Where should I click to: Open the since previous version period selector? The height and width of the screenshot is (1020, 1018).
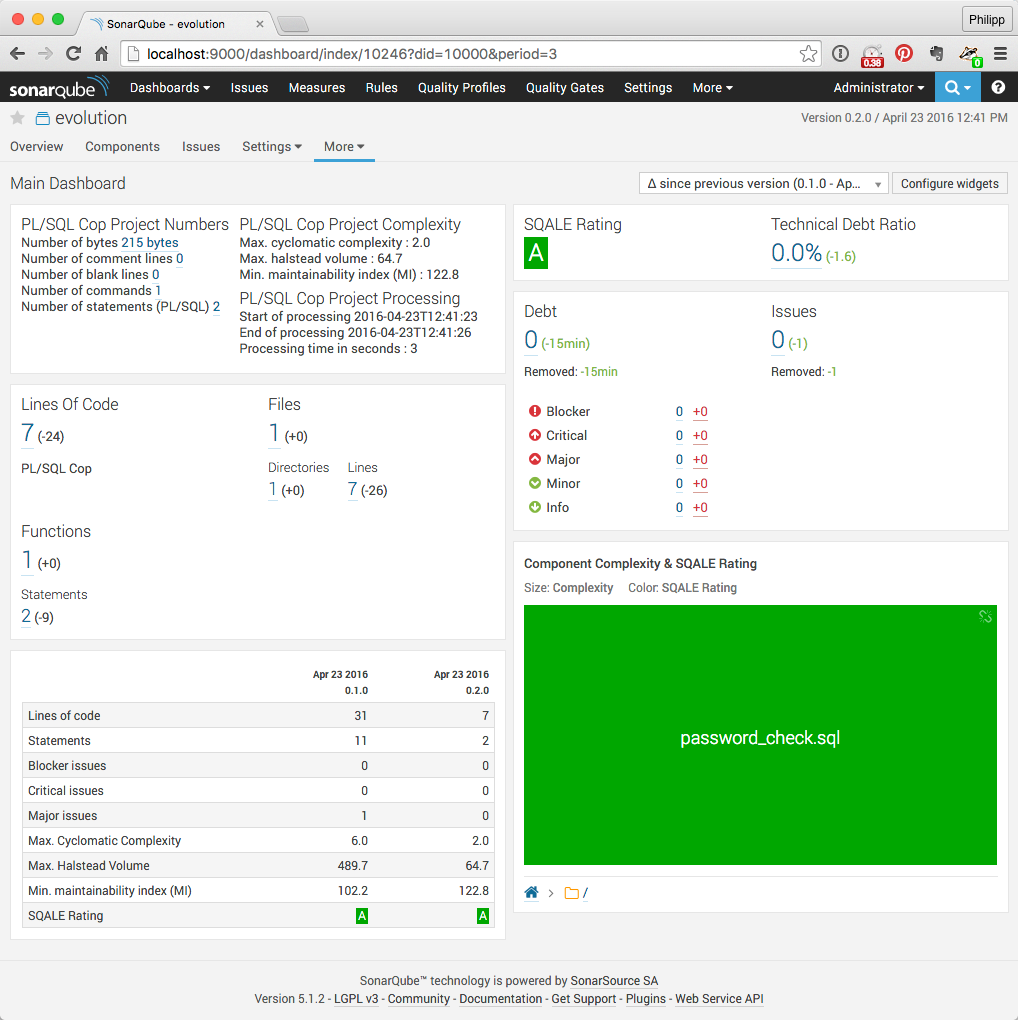764,183
